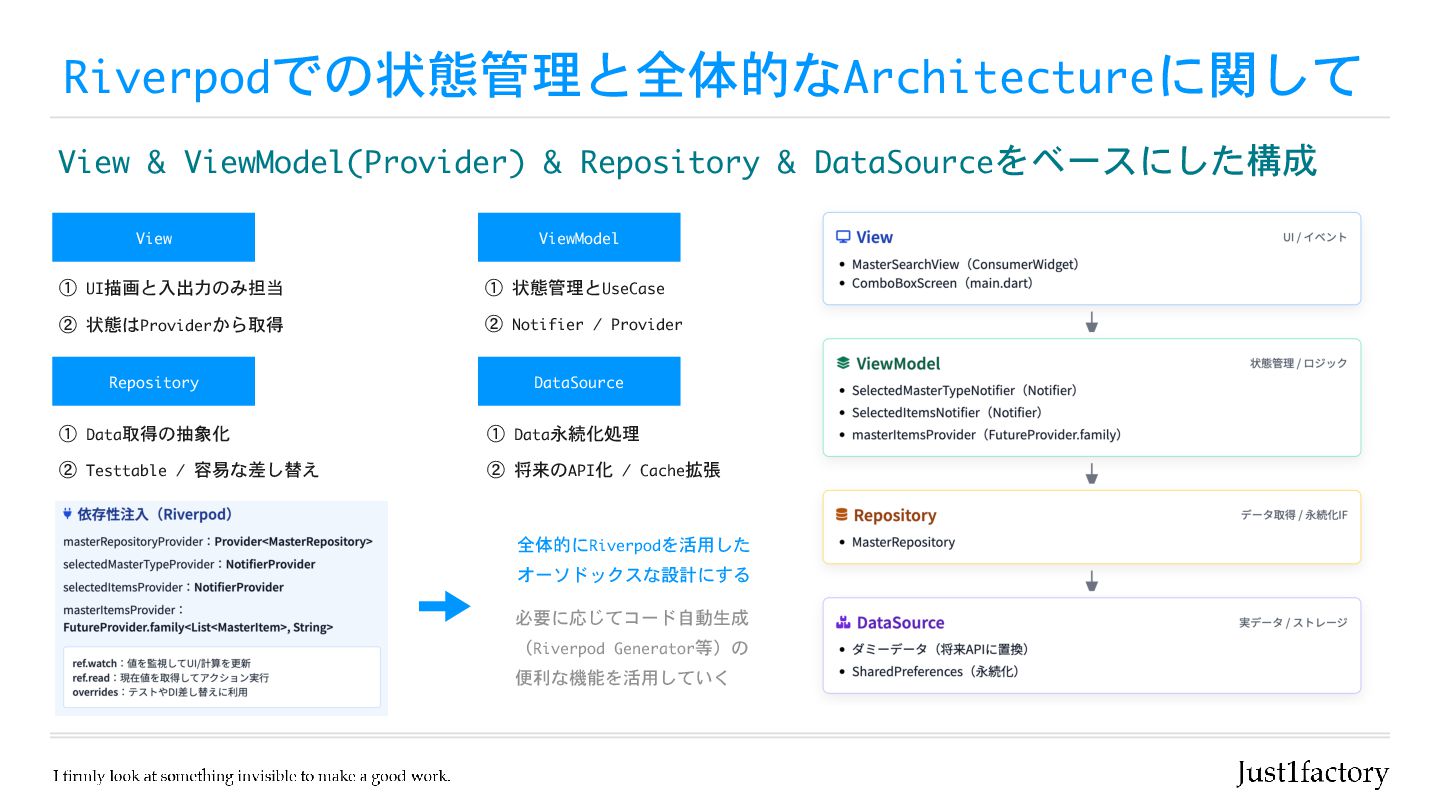Viewport: 1440px width, 810px height.
Task: Click the gray text （Riverpod Generator等）の
Action: click(x=632, y=648)
